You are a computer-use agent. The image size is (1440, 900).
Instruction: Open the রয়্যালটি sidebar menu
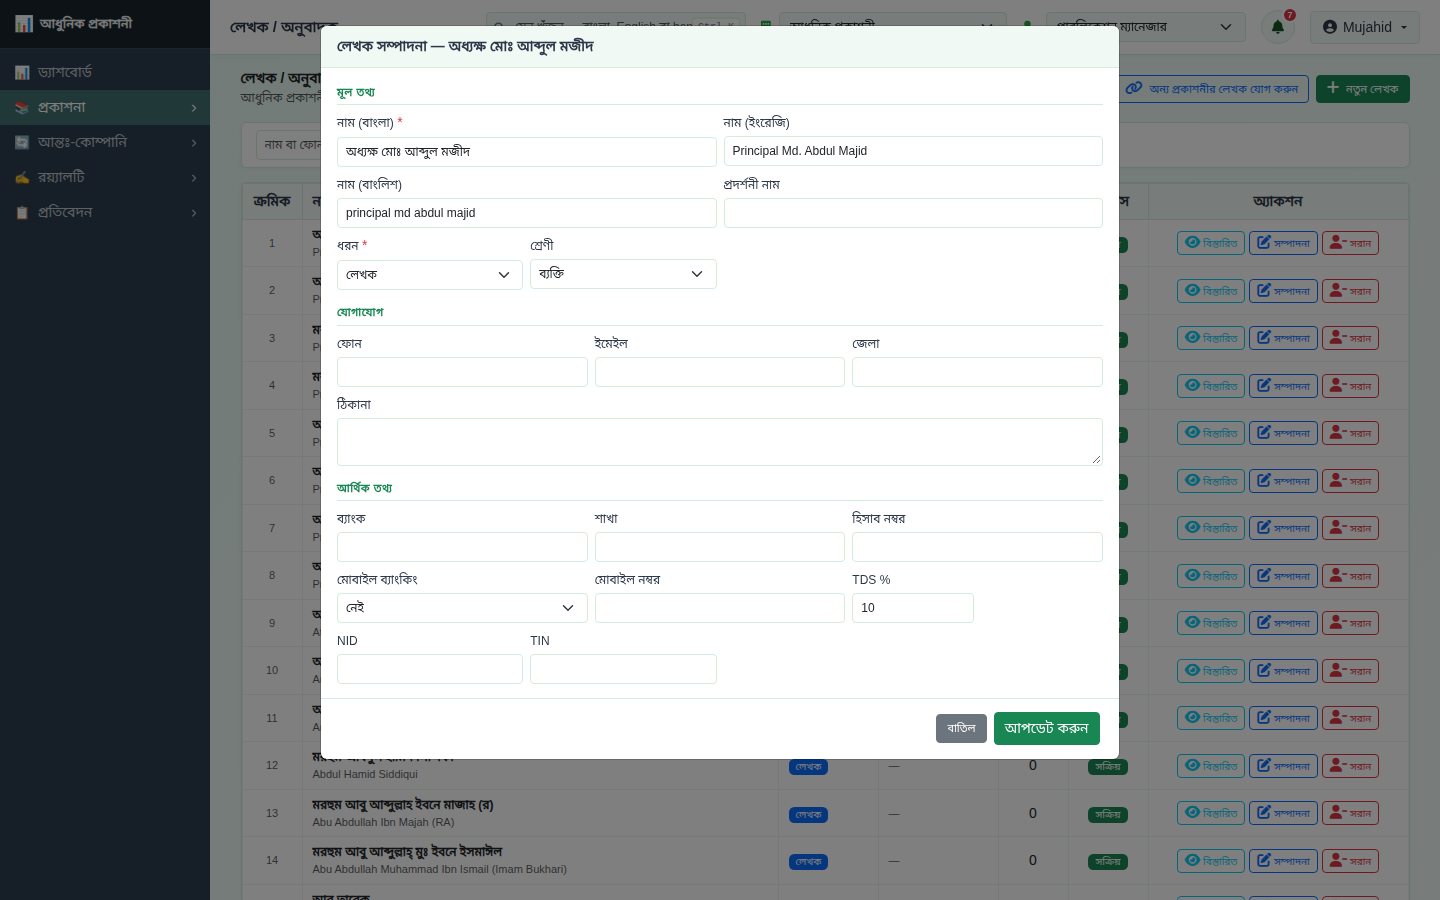(x=105, y=177)
